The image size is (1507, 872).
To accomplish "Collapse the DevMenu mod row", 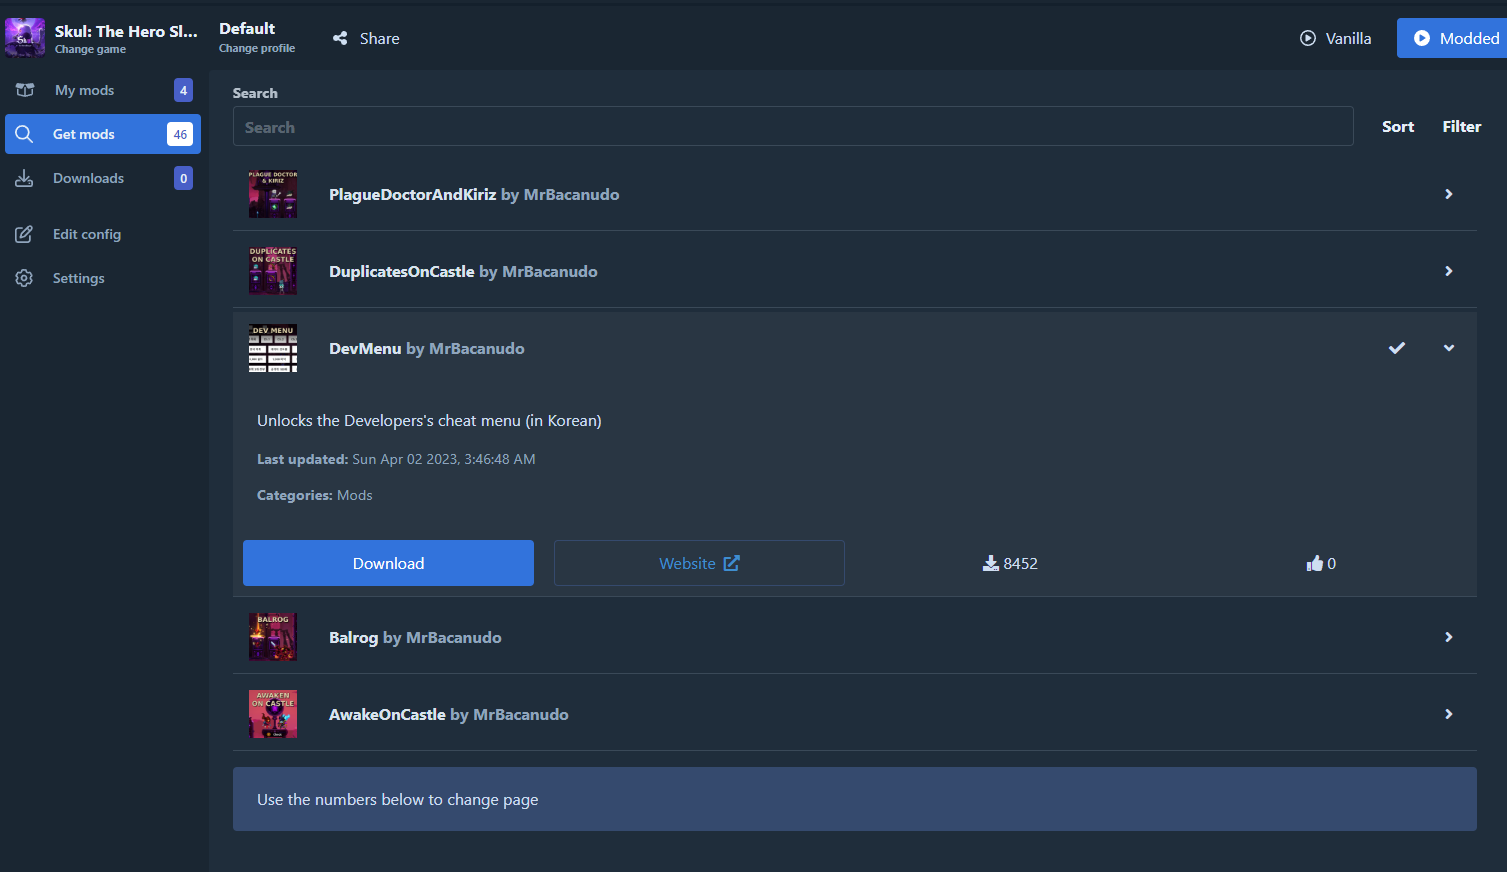I will tap(855, 348).
